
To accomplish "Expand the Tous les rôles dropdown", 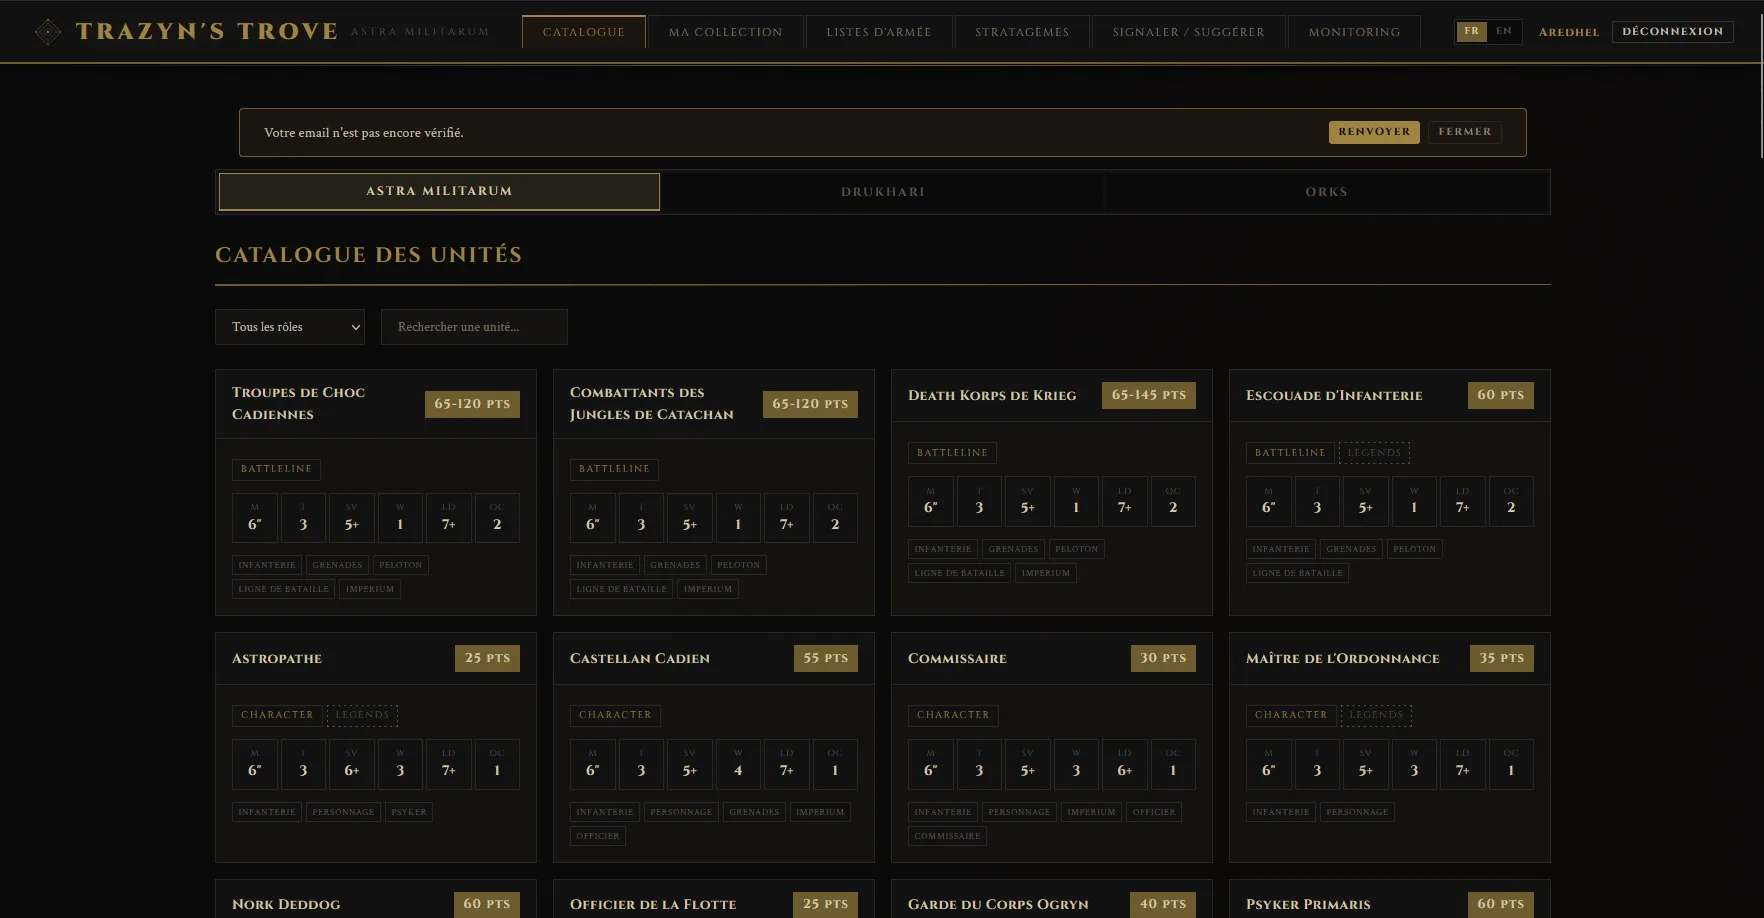I will [x=290, y=327].
